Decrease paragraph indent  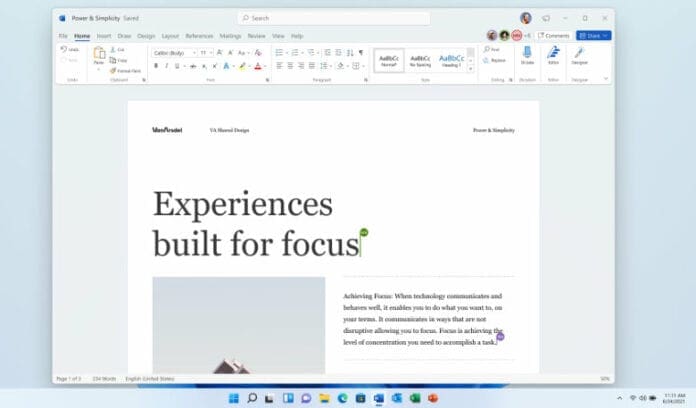(x=328, y=53)
